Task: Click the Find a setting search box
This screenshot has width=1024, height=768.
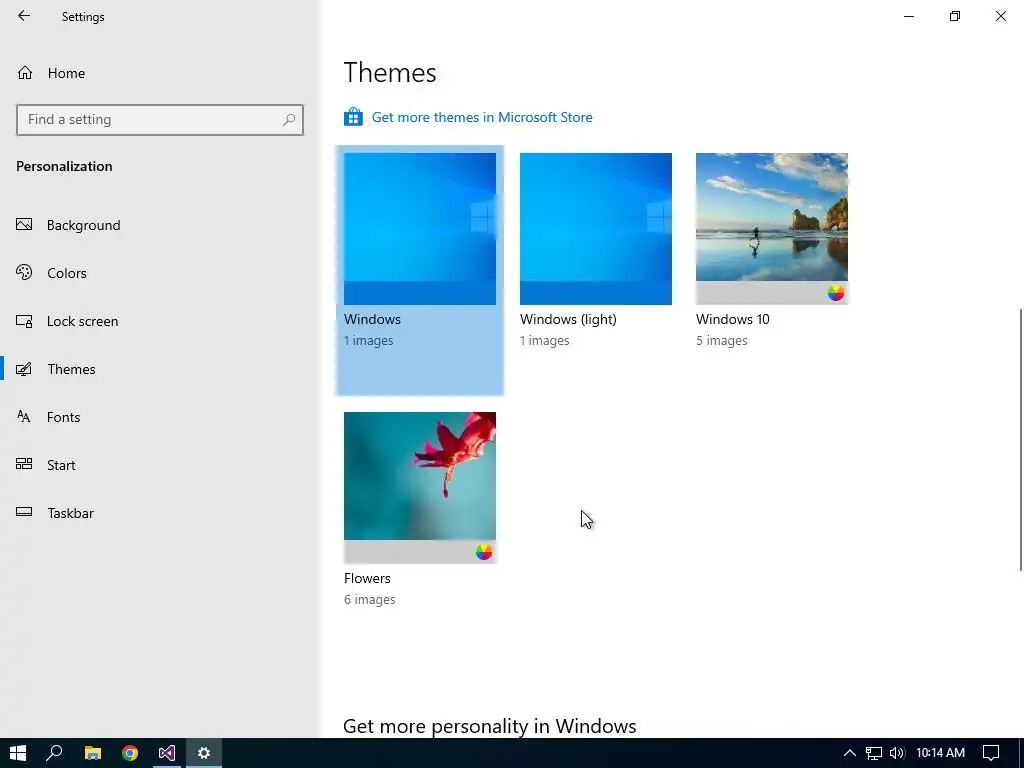Action: (x=160, y=120)
